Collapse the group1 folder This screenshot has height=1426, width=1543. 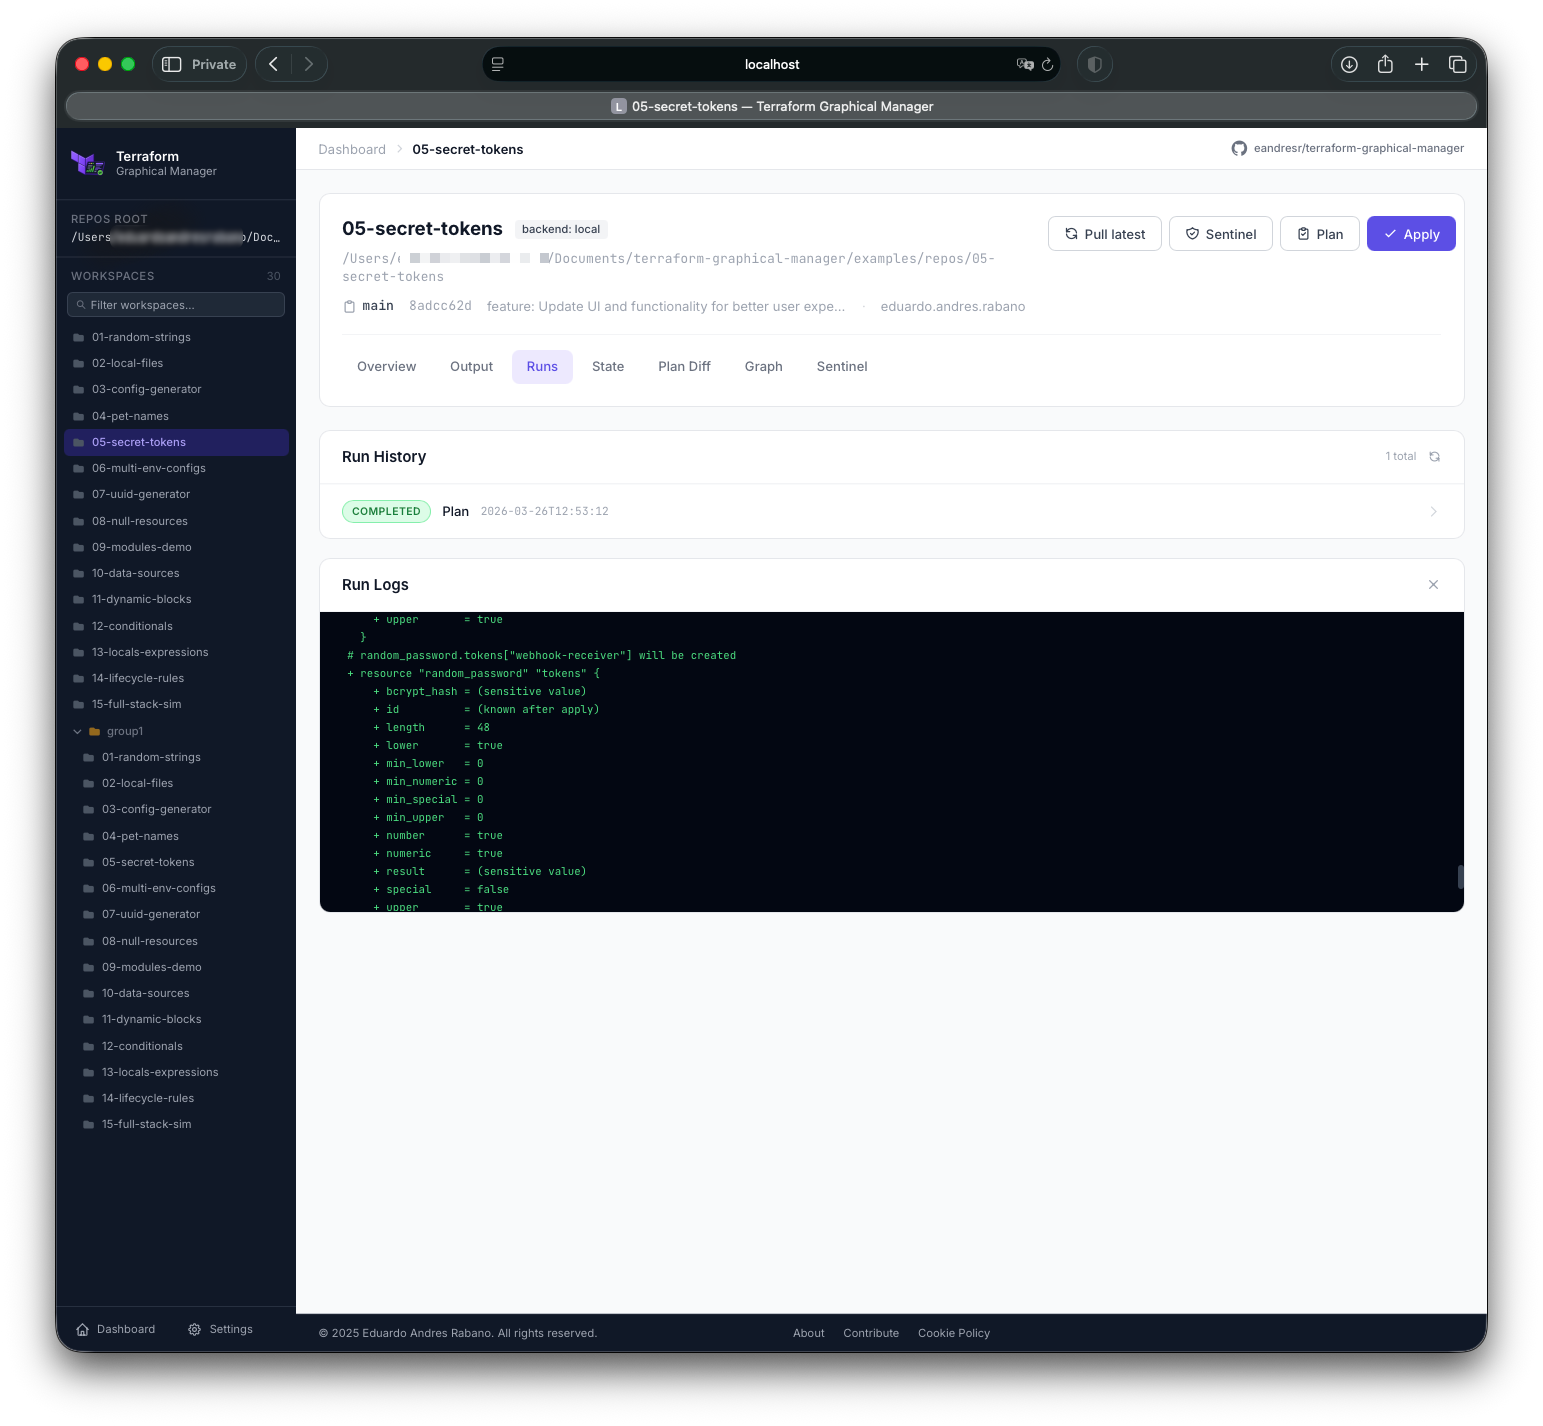(78, 732)
